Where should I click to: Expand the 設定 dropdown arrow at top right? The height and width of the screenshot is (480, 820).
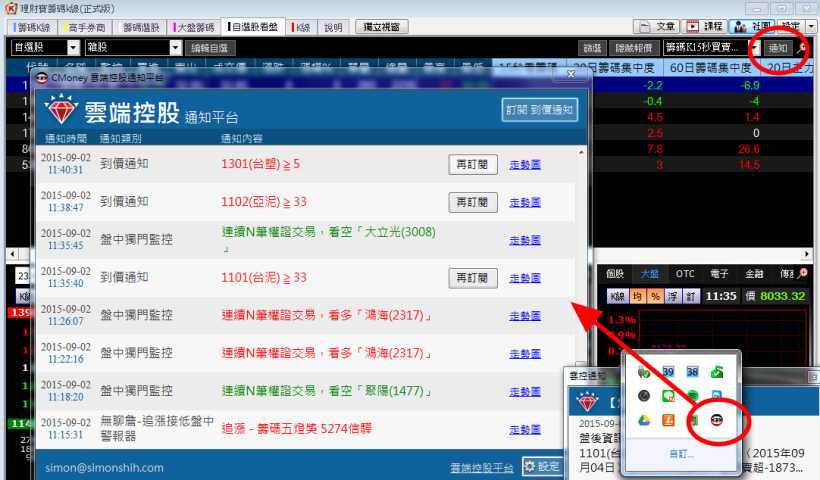pyautogui.click(x=811, y=27)
